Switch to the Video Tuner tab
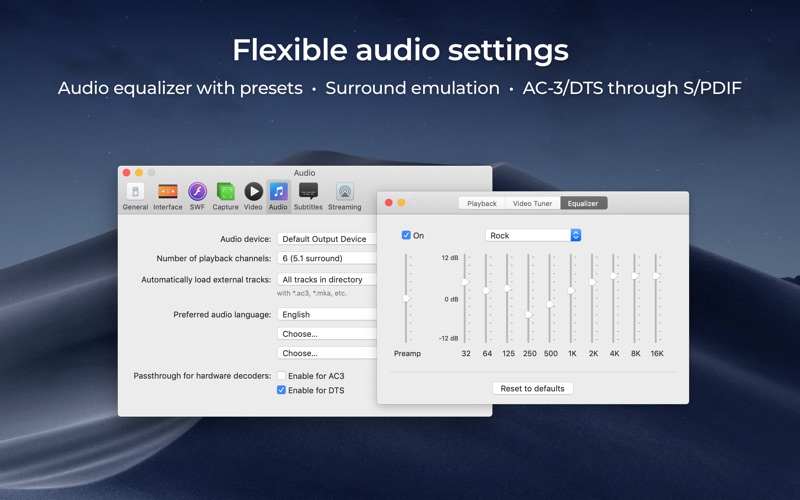Screen dimensions: 800x500 click(x=532, y=203)
